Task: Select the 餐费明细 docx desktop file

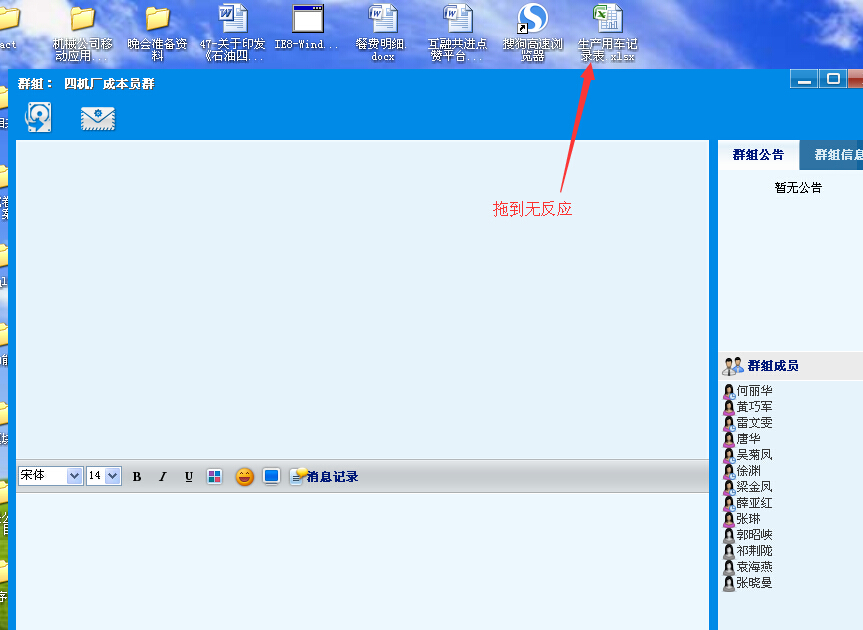Action: click(383, 19)
